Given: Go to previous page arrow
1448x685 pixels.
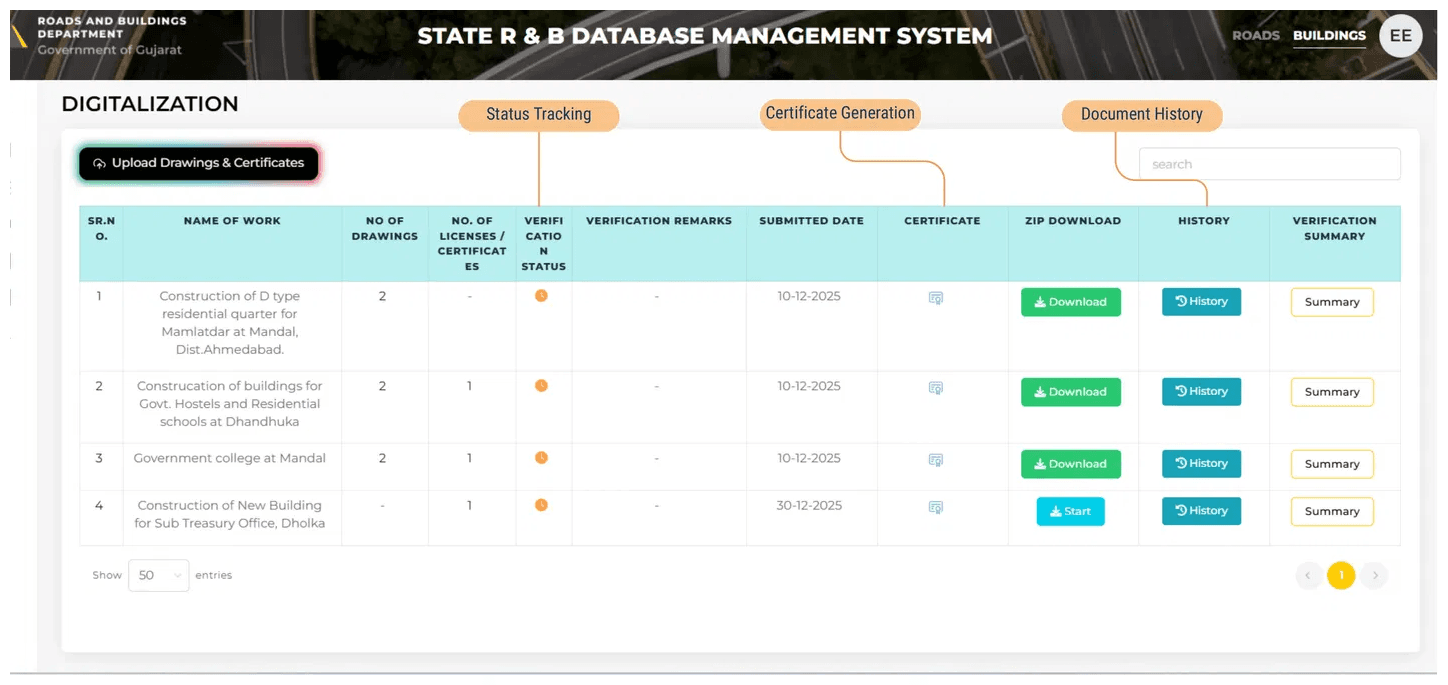Looking at the screenshot, I should [1308, 575].
